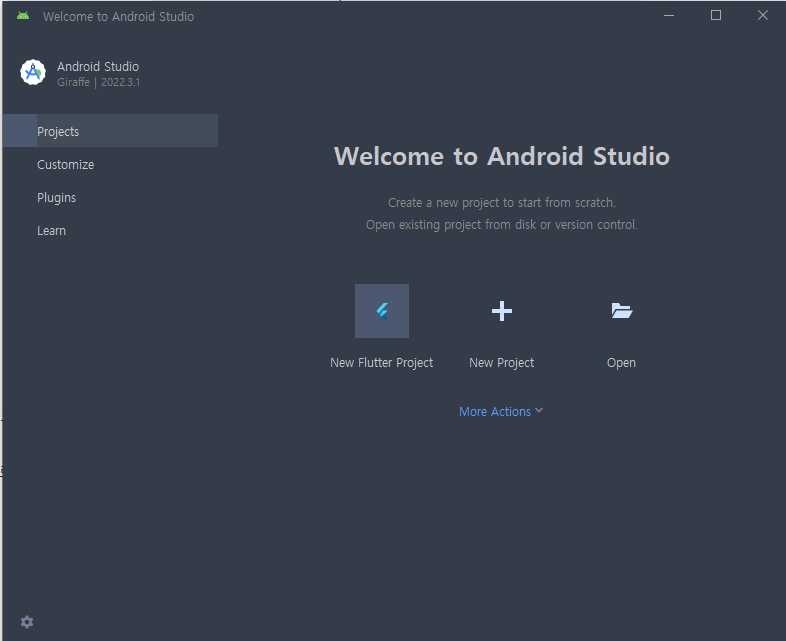Select the Projects tab in the sidebar
The width and height of the screenshot is (786, 641).
(x=110, y=131)
